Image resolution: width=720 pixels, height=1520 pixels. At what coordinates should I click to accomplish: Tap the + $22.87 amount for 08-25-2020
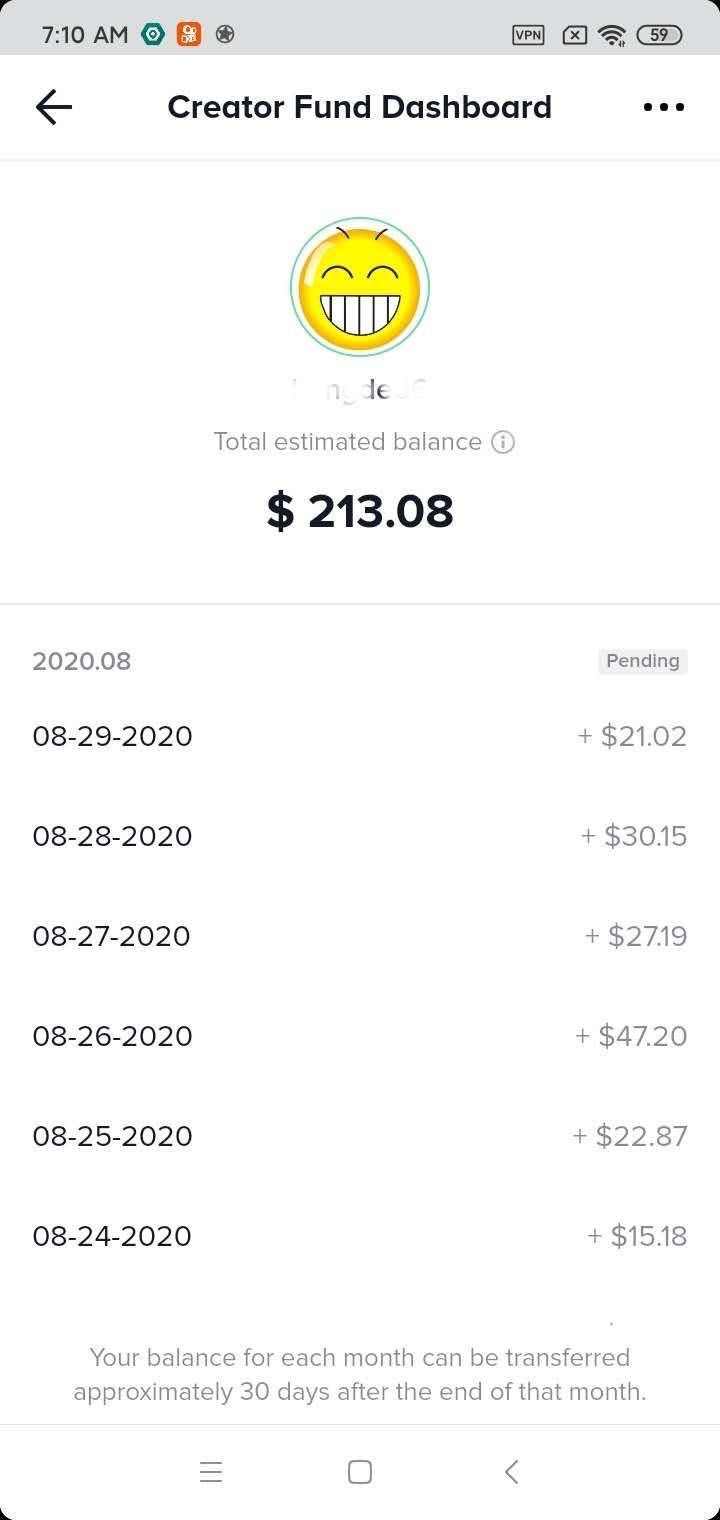(630, 1137)
